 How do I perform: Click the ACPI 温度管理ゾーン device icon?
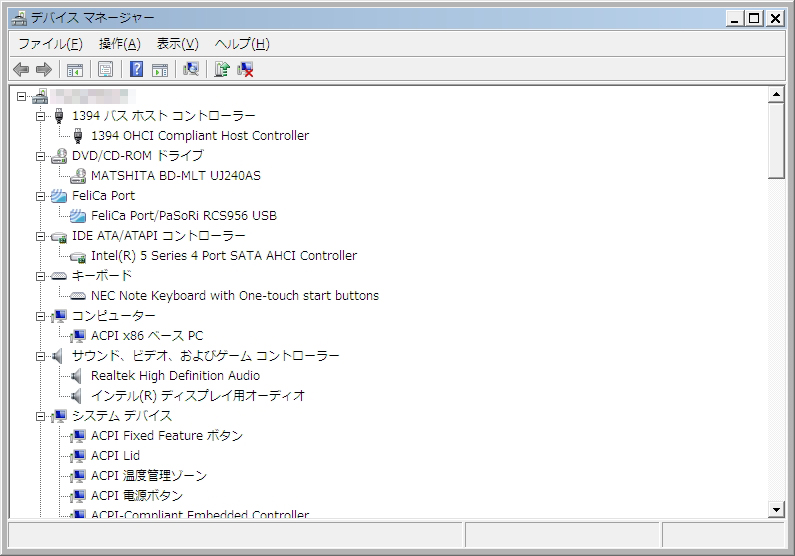(78, 476)
